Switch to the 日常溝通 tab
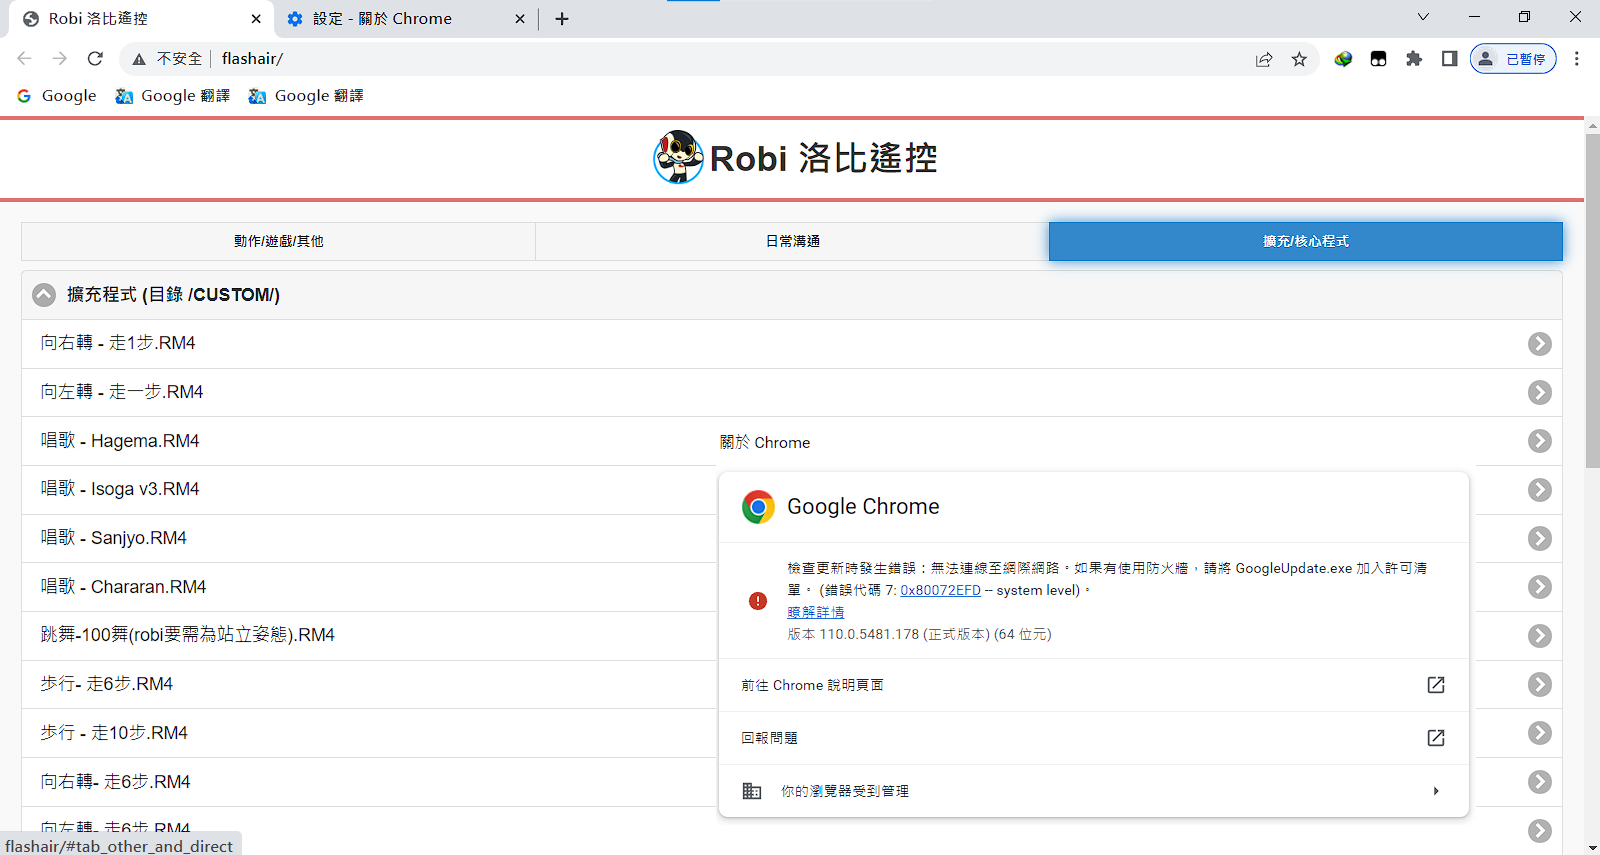The width and height of the screenshot is (1600, 855). [x=792, y=241]
